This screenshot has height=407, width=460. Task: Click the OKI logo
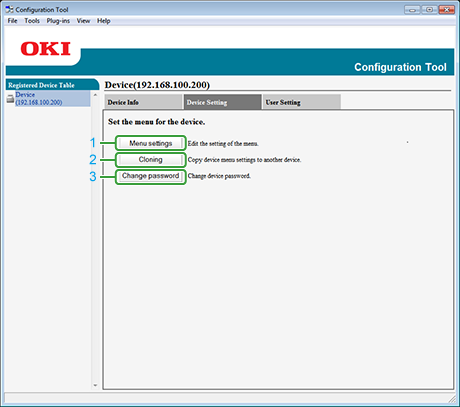coord(45,49)
